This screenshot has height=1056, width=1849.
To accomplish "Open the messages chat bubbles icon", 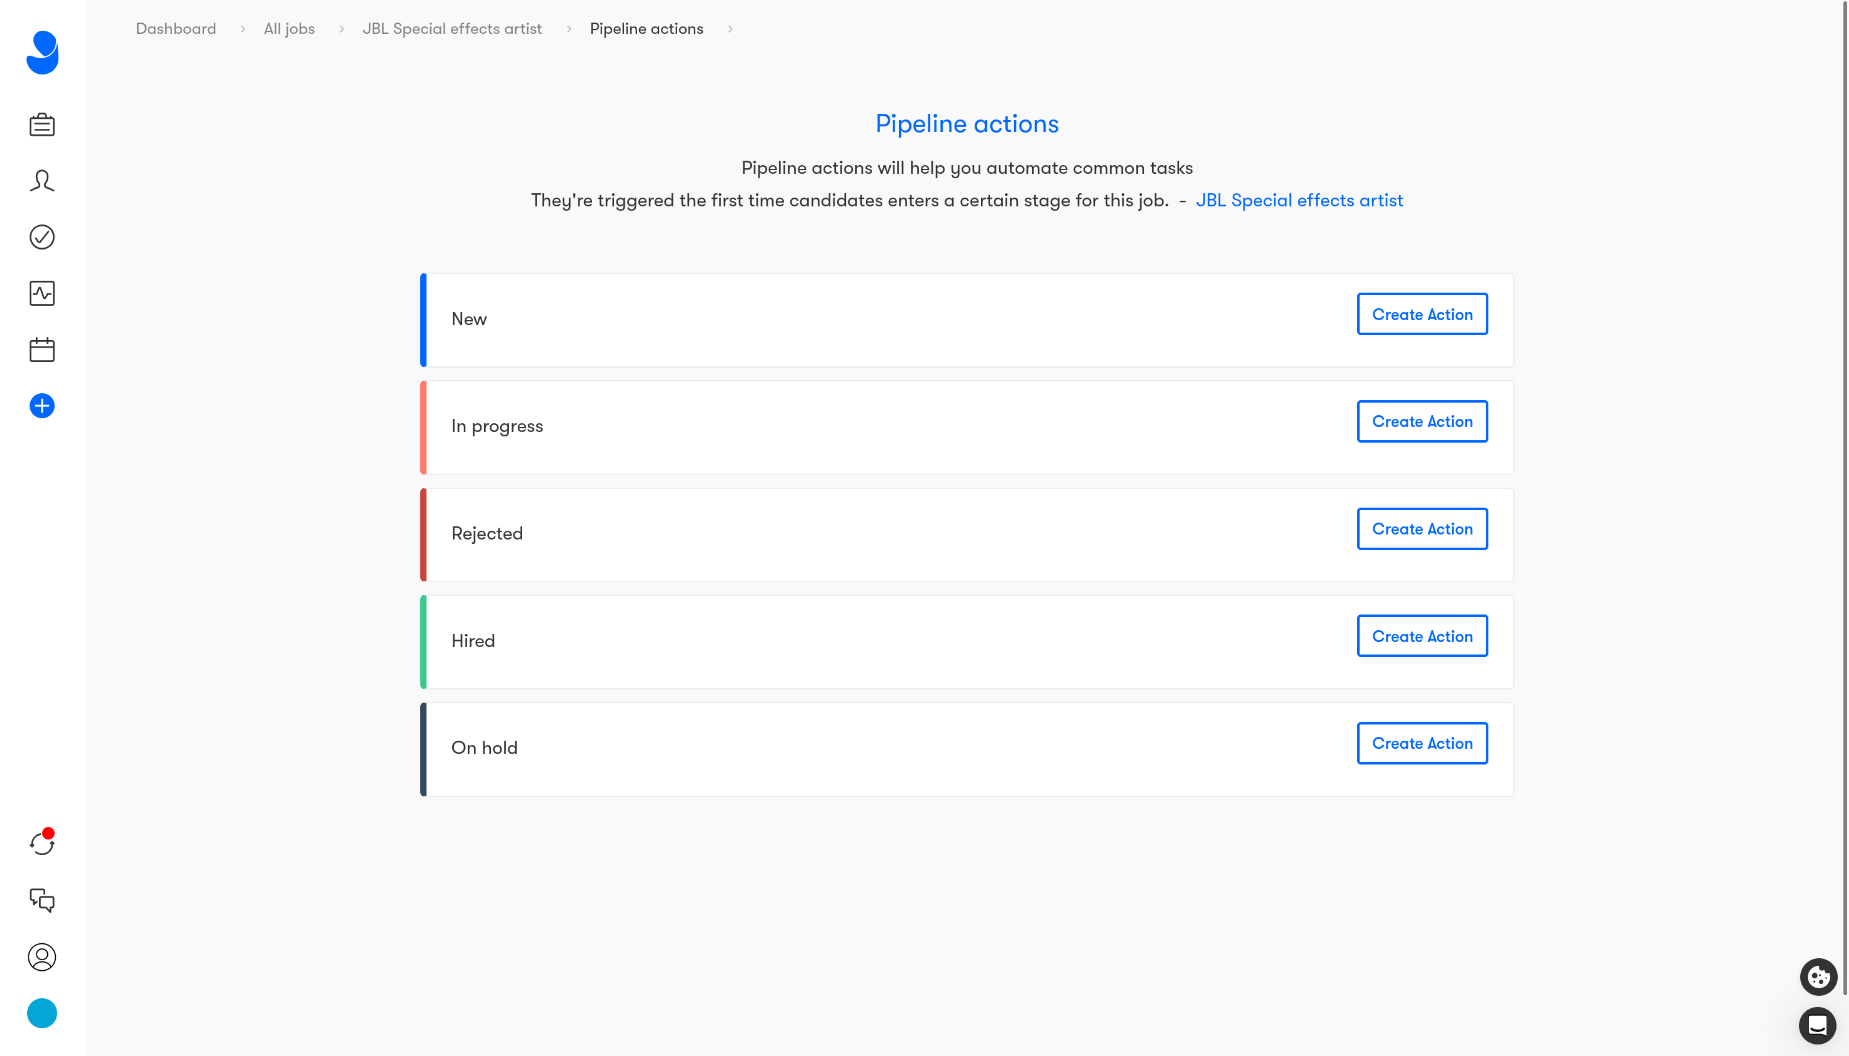I will [42, 900].
